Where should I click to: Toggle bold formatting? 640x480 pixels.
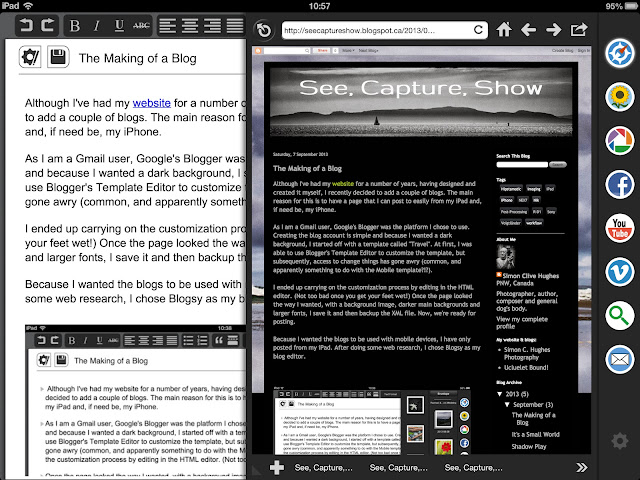point(75,26)
